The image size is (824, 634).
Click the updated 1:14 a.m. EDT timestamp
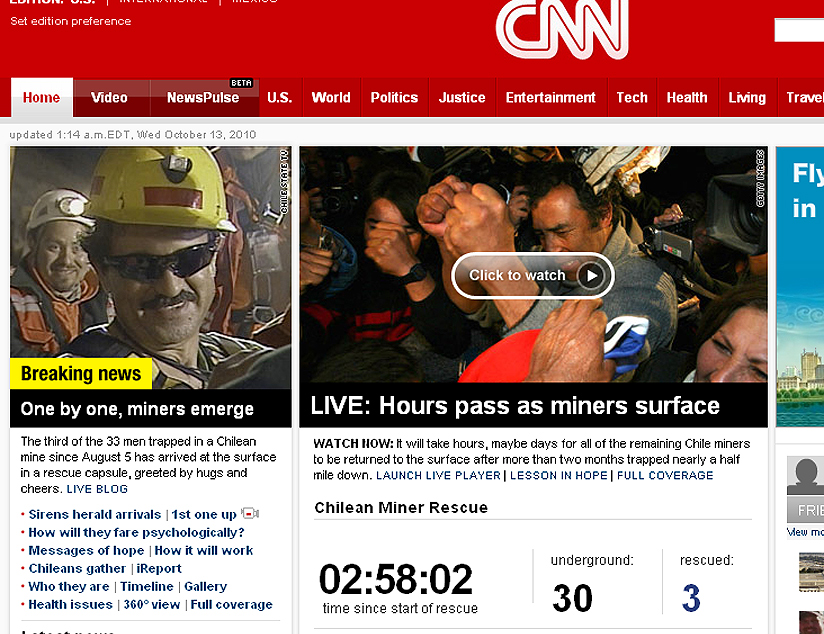133,135
